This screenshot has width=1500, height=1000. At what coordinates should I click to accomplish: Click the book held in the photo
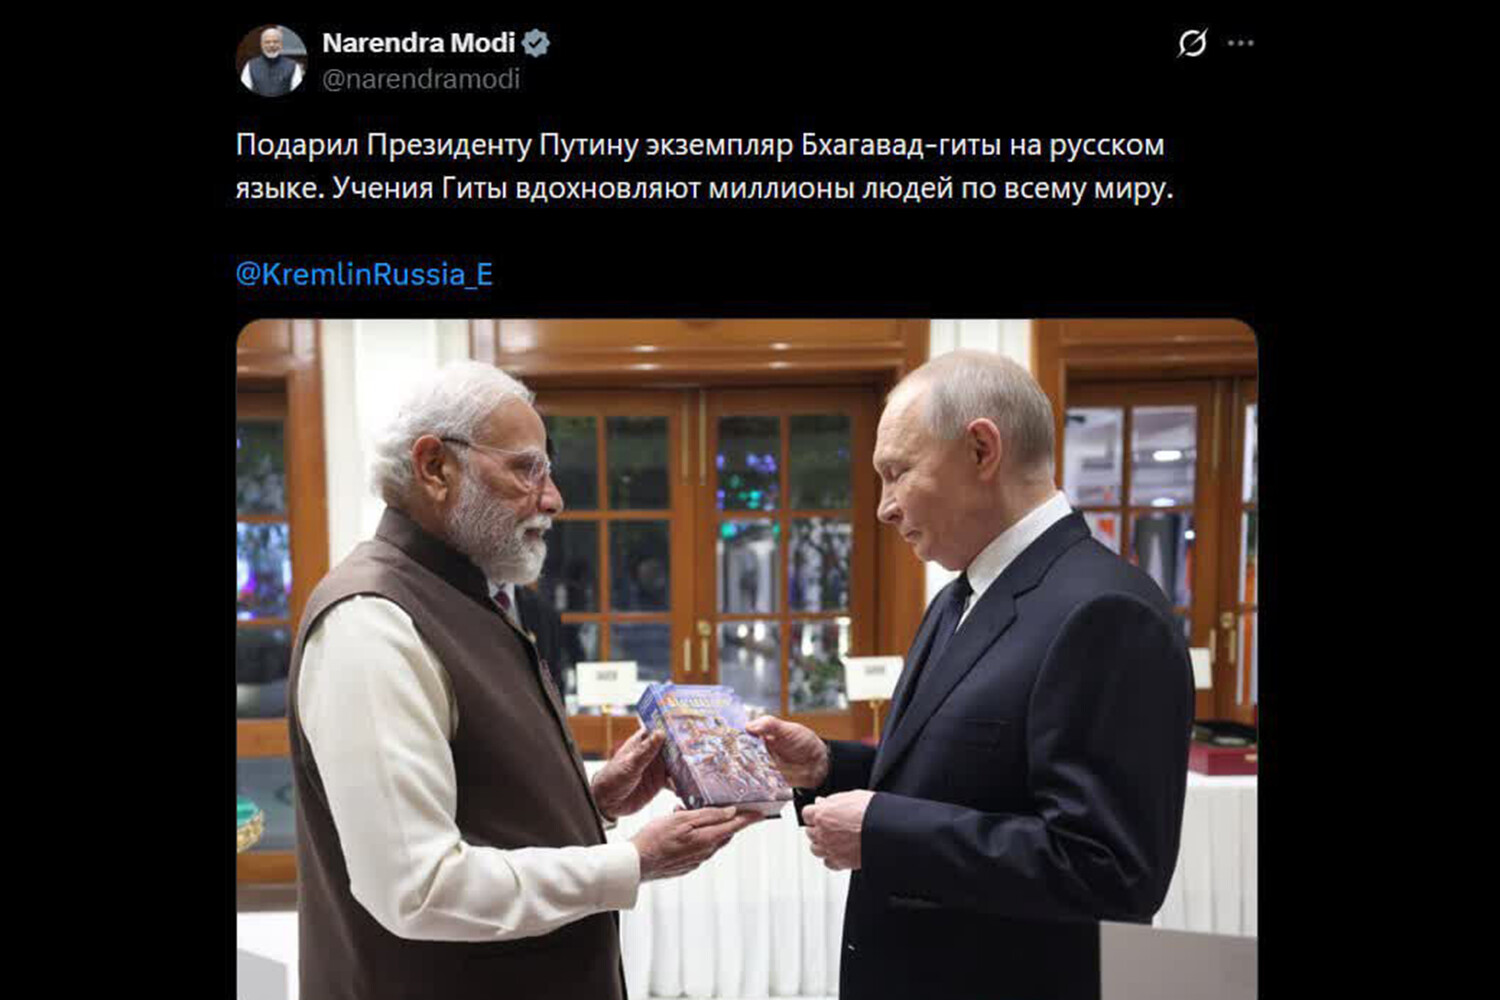pos(712,745)
